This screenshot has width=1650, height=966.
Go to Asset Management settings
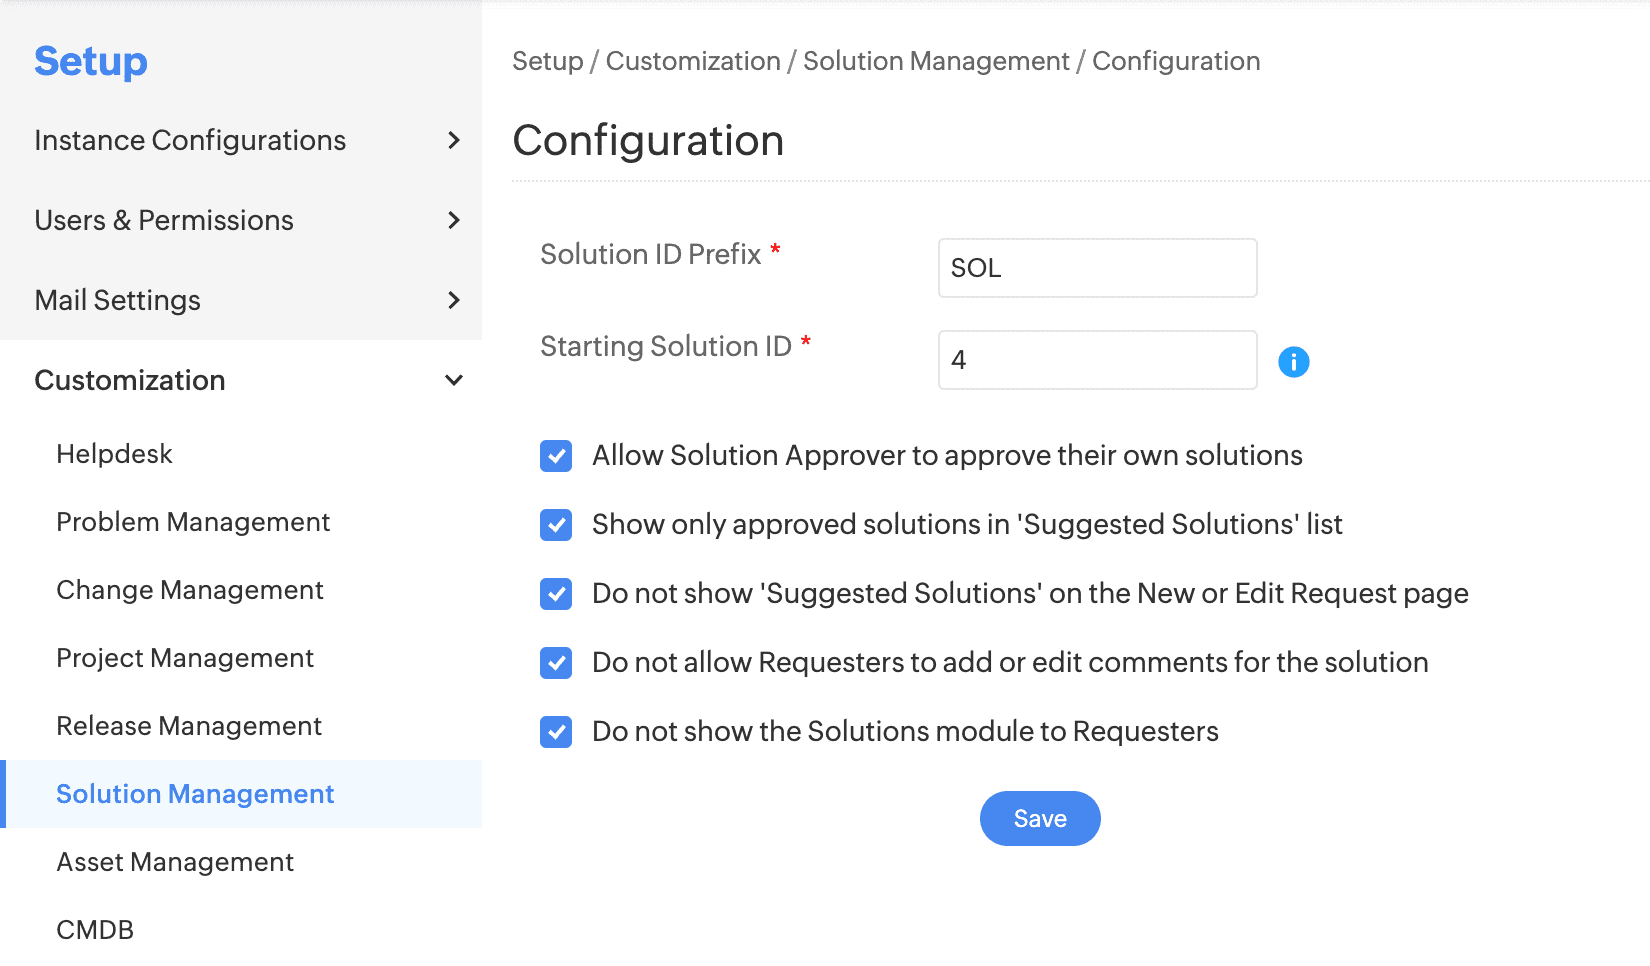pyautogui.click(x=175, y=862)
